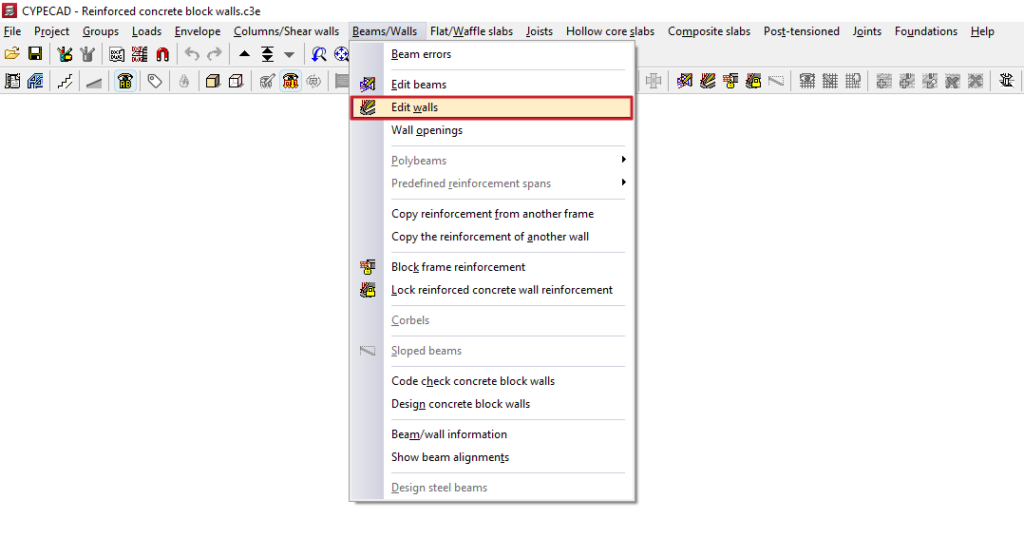Click the DXF/DWG template icon
This screenshot has width=1024, height=538.
point(116,54)
